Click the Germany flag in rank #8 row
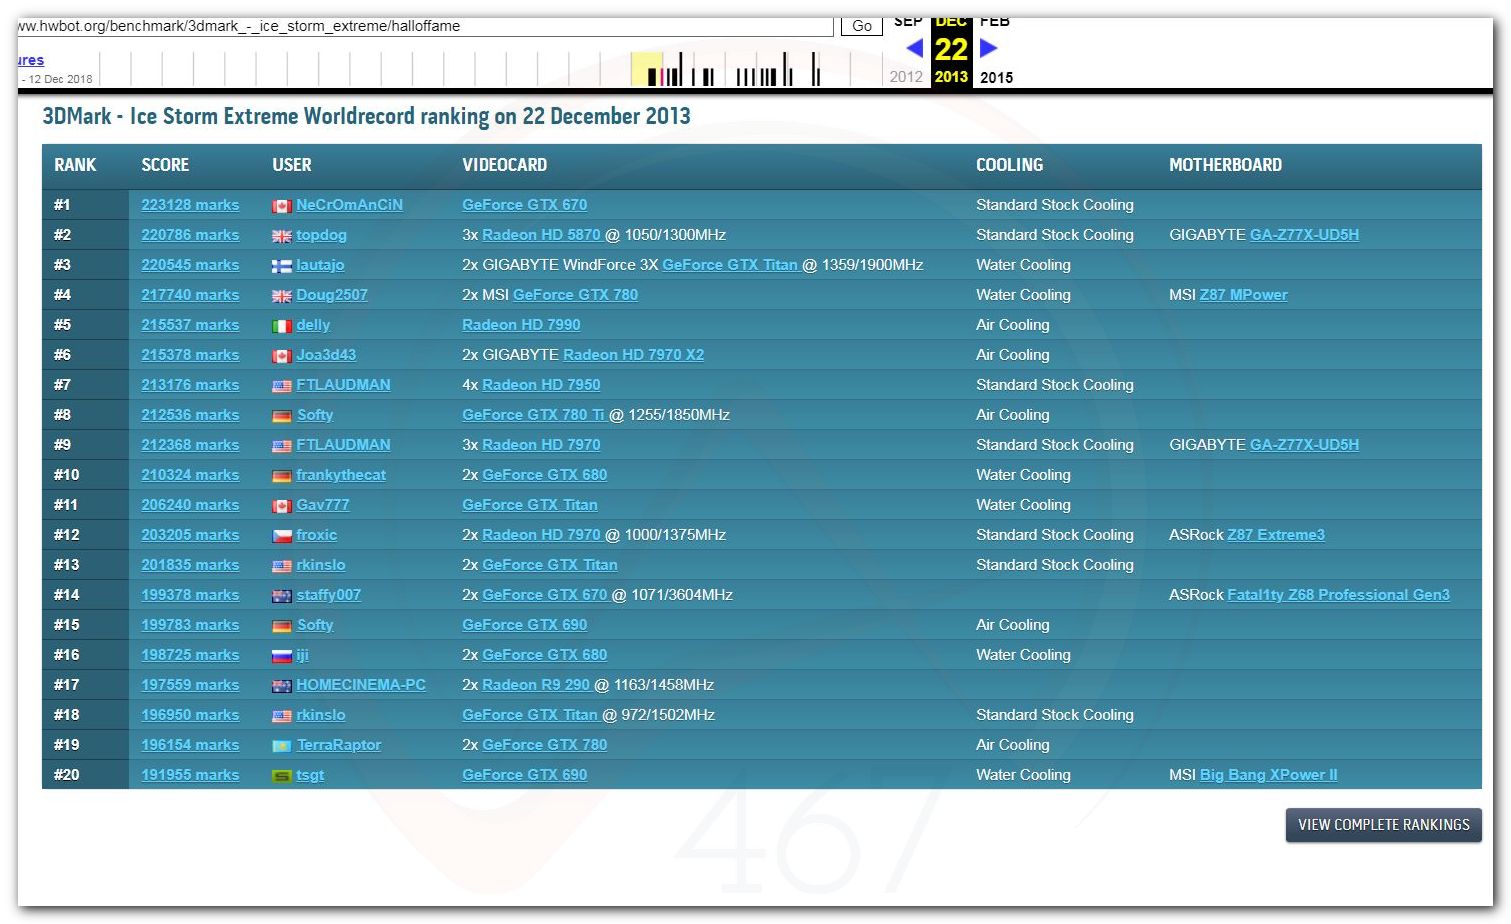 point(282,416)
